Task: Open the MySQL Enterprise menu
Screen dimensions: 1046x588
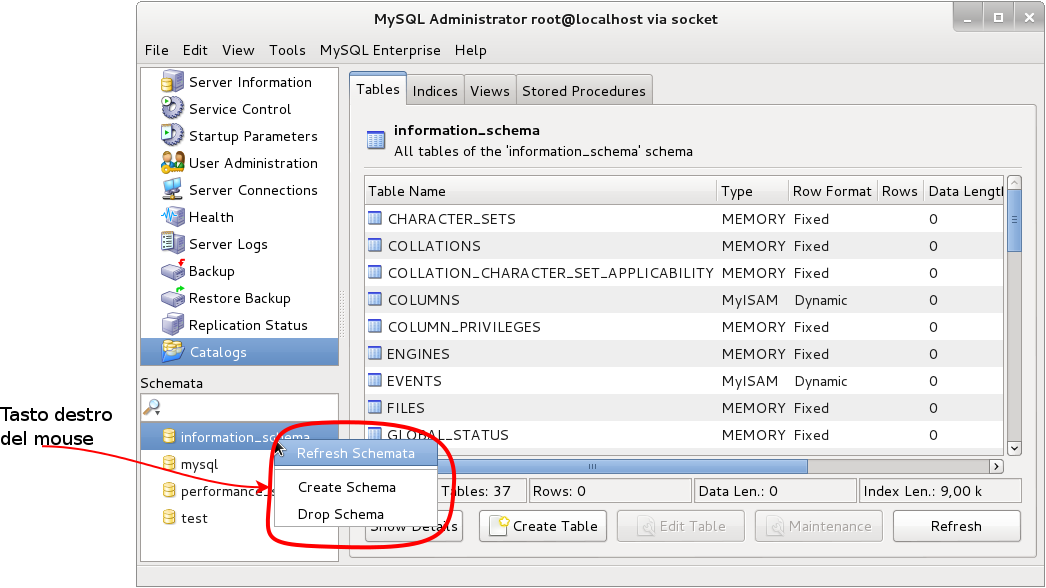Action: pos(380,50)
